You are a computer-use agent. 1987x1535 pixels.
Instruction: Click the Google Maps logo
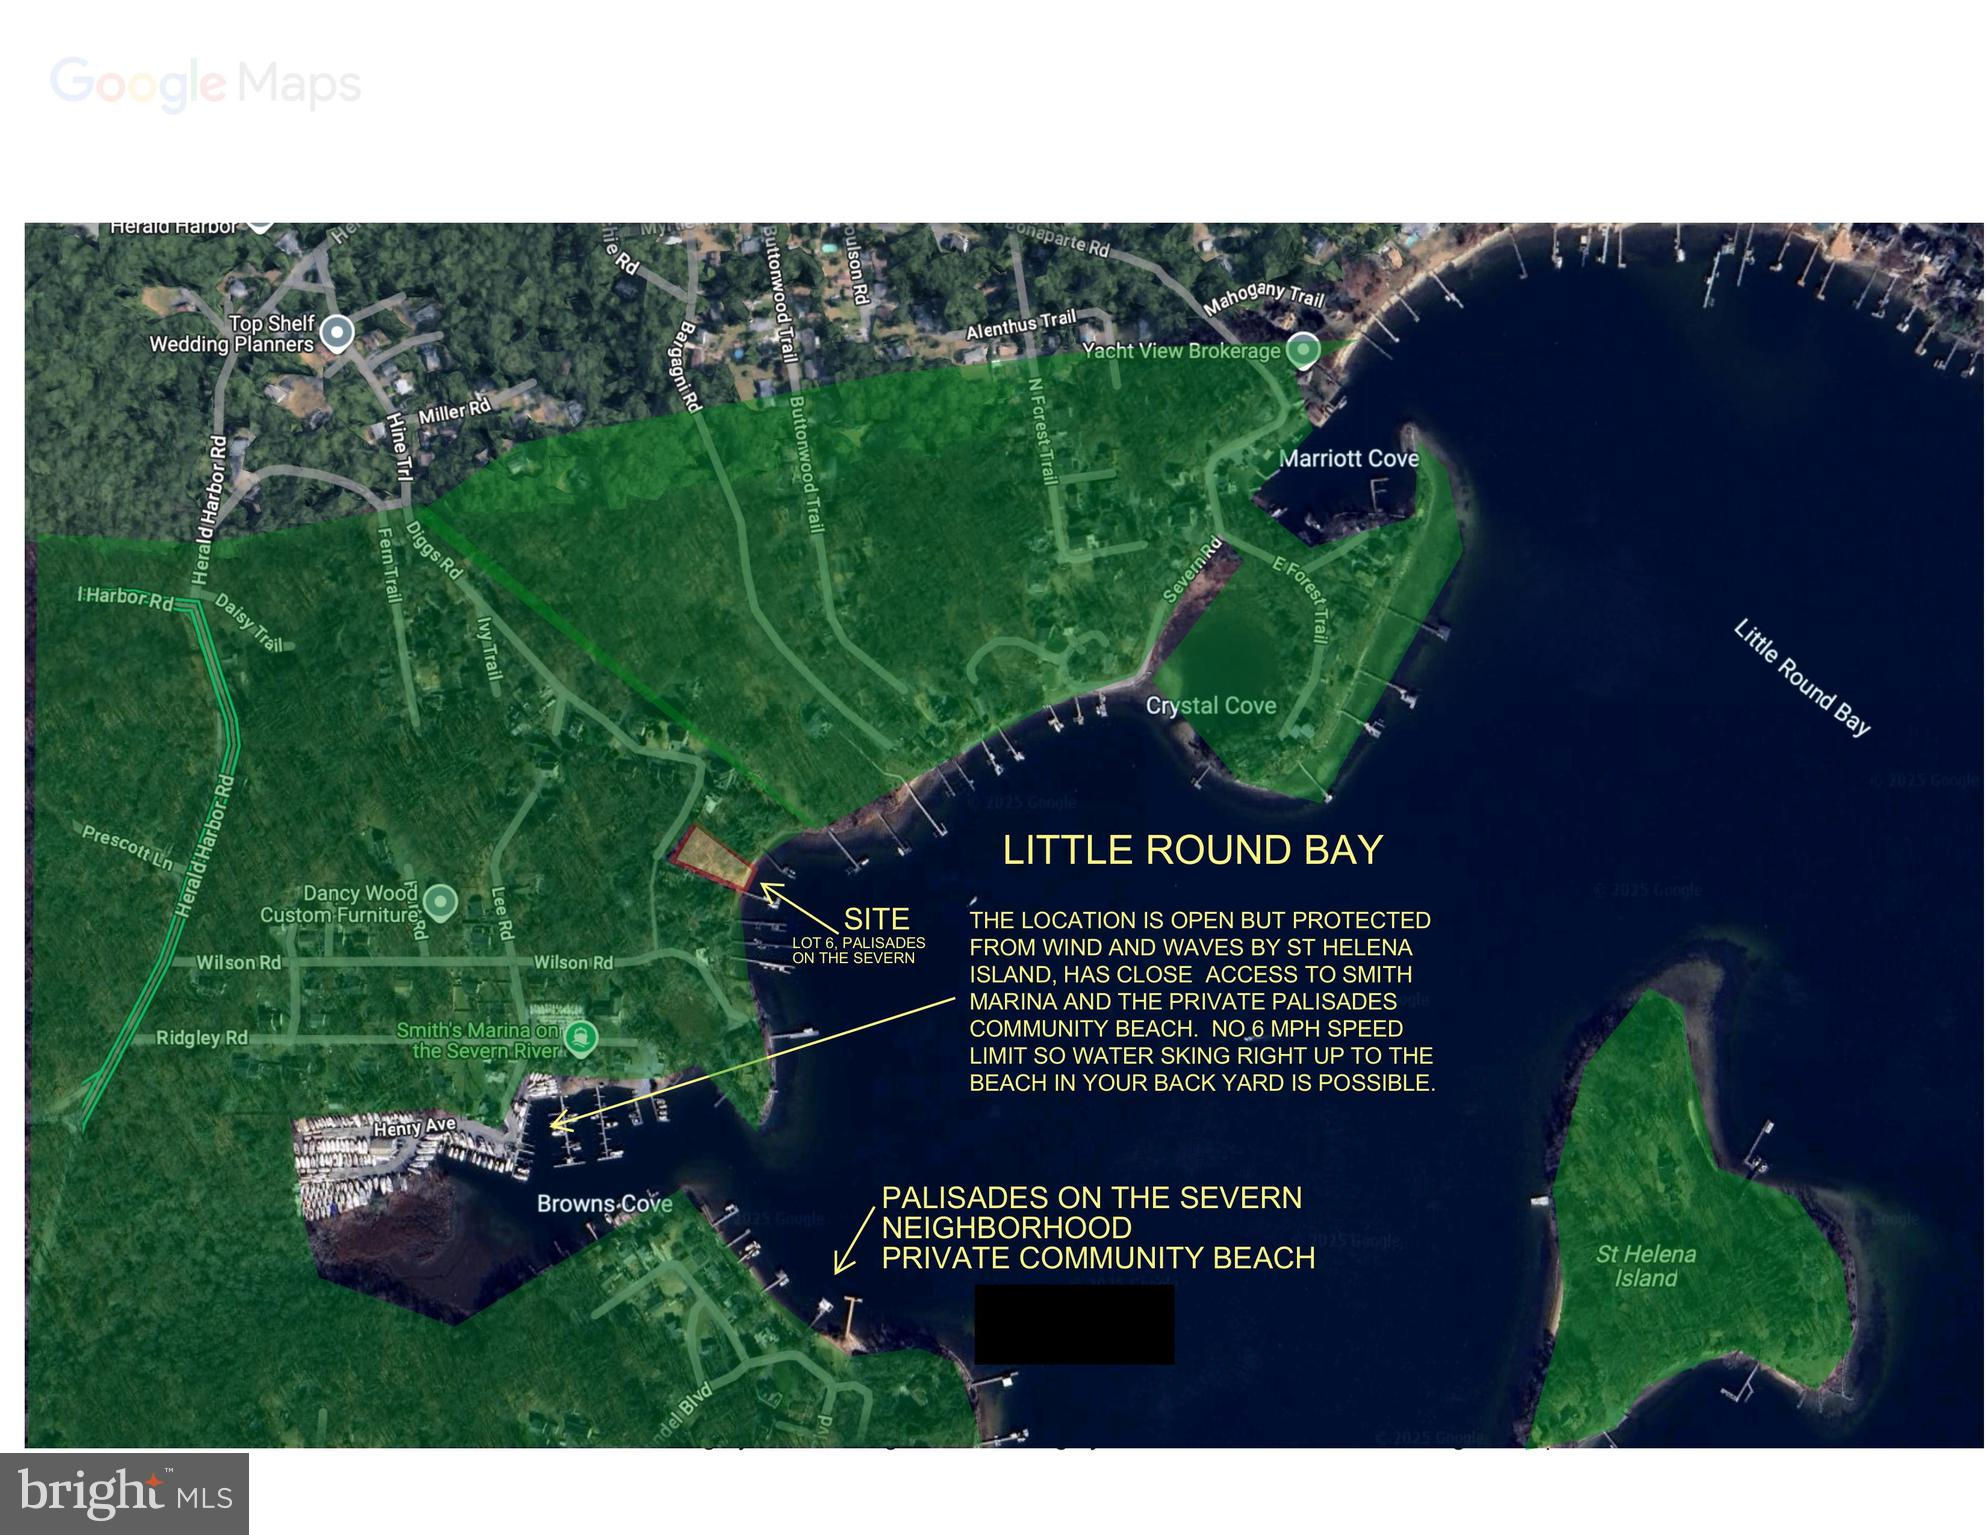(x=205, y=83)
